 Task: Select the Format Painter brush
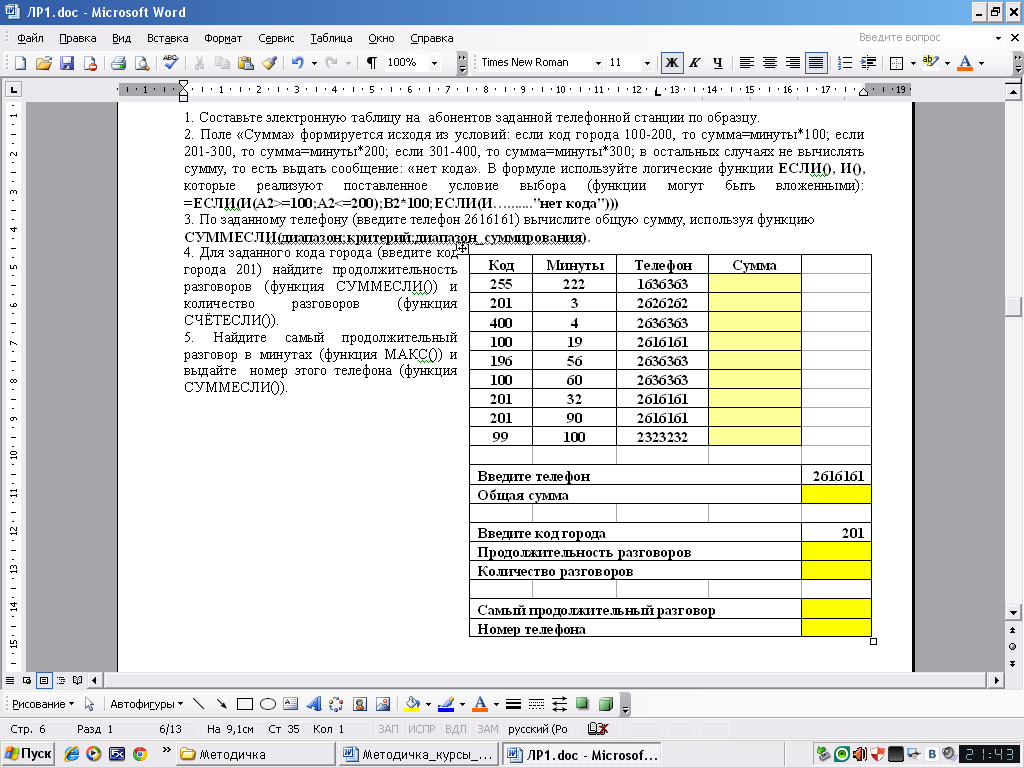click(268, 63)
